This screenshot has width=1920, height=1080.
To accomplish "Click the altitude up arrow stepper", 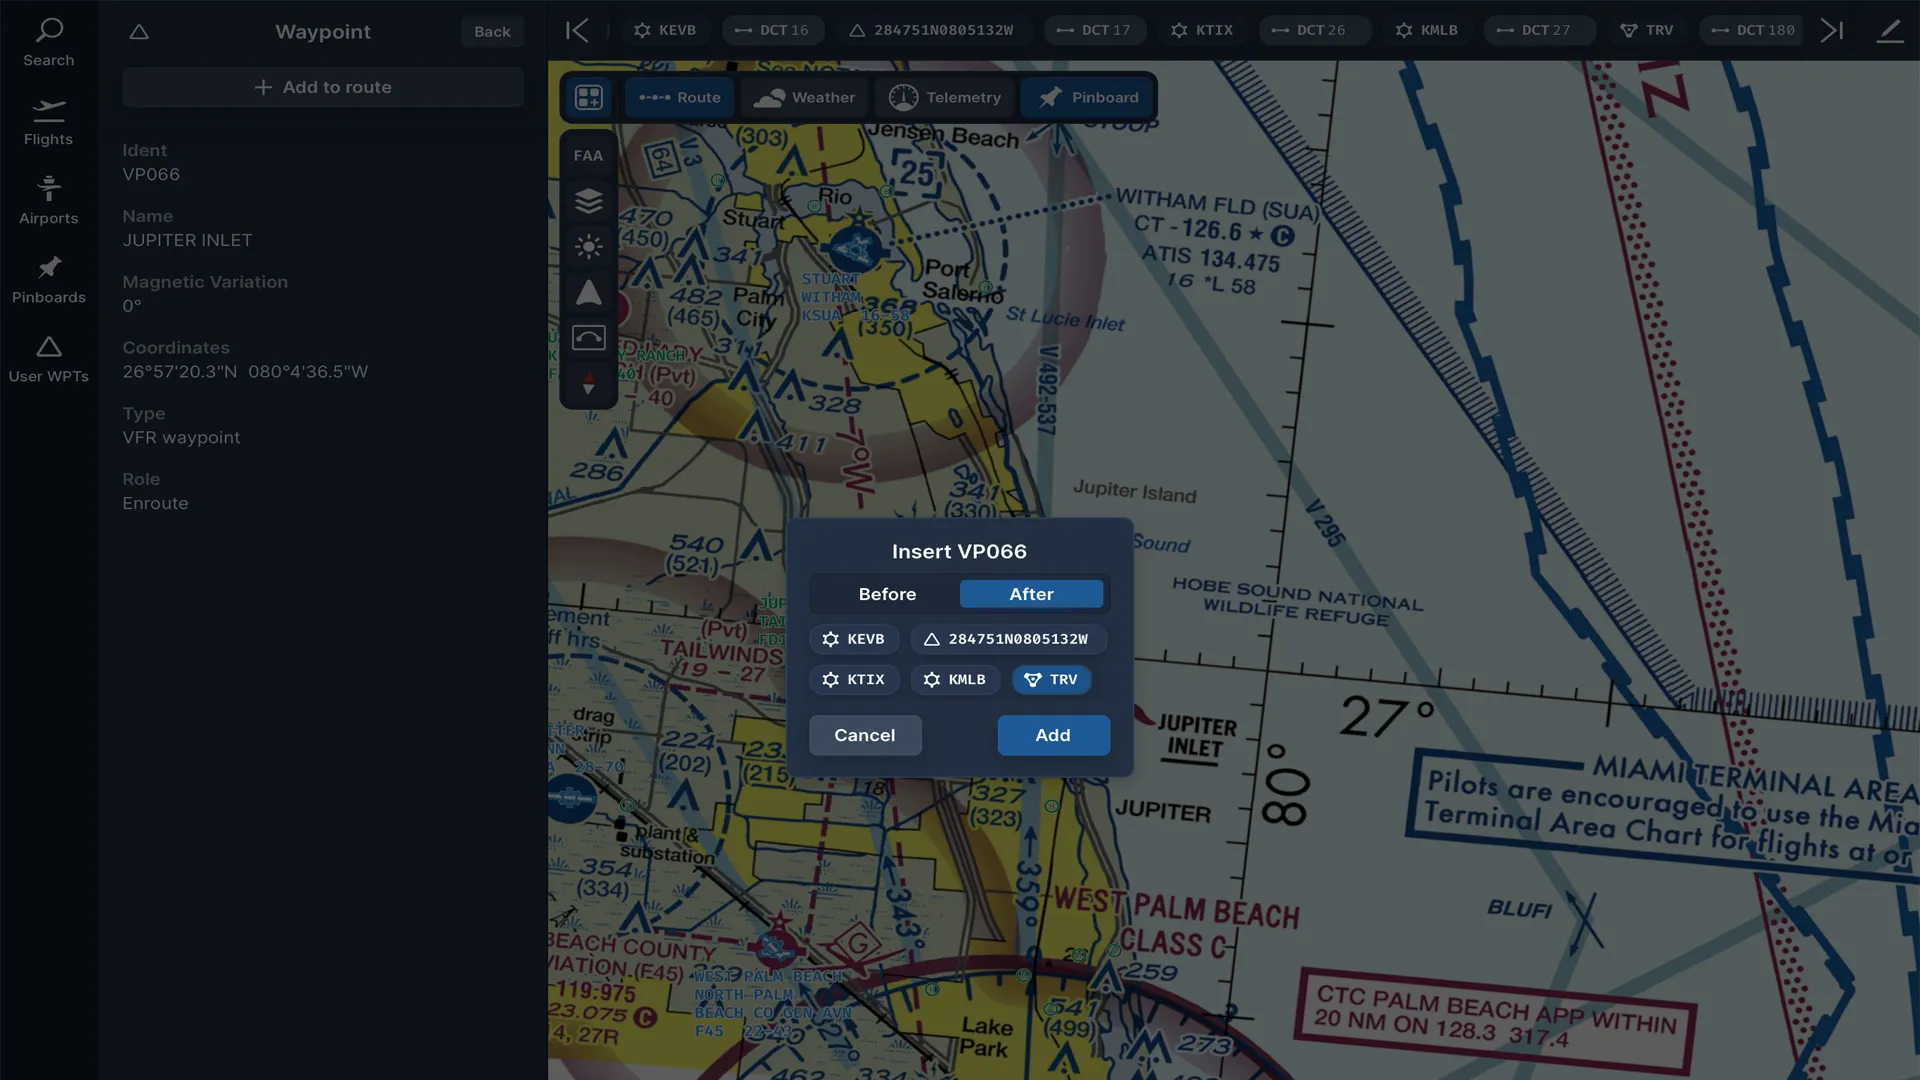I will (x=589, y=375).
